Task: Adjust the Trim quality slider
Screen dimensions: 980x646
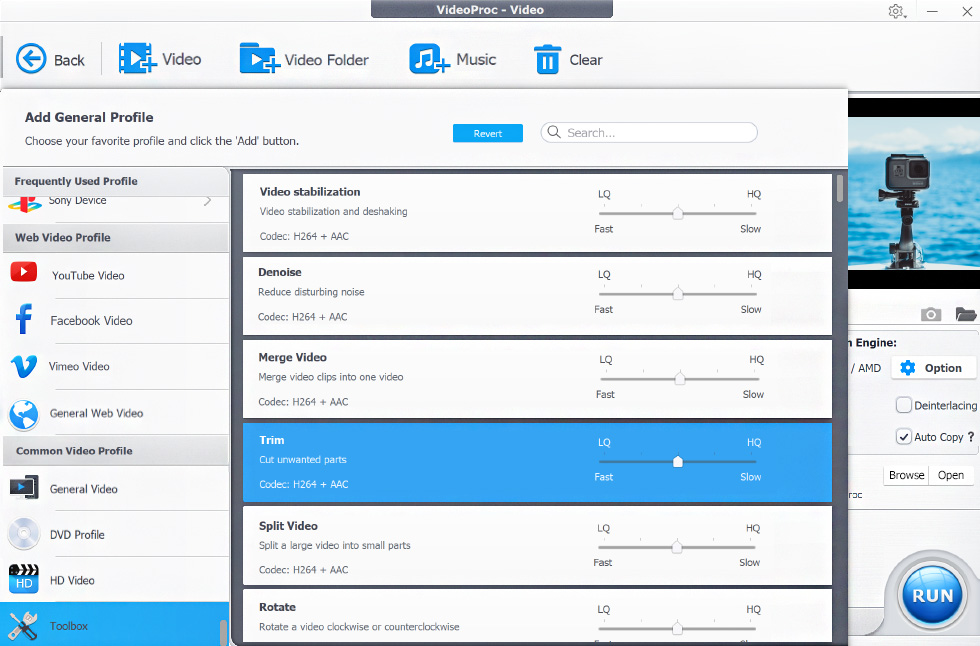Action: pos(678,461)
